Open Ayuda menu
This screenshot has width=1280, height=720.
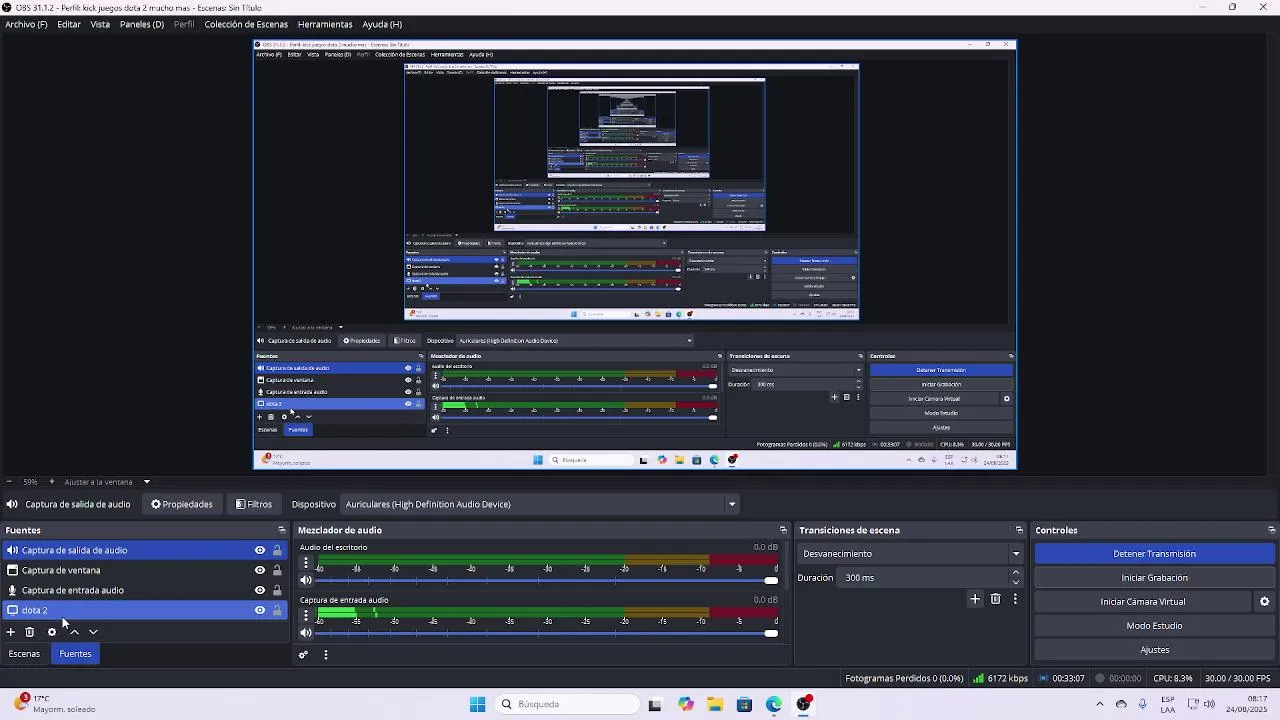[x=382, y=24]
